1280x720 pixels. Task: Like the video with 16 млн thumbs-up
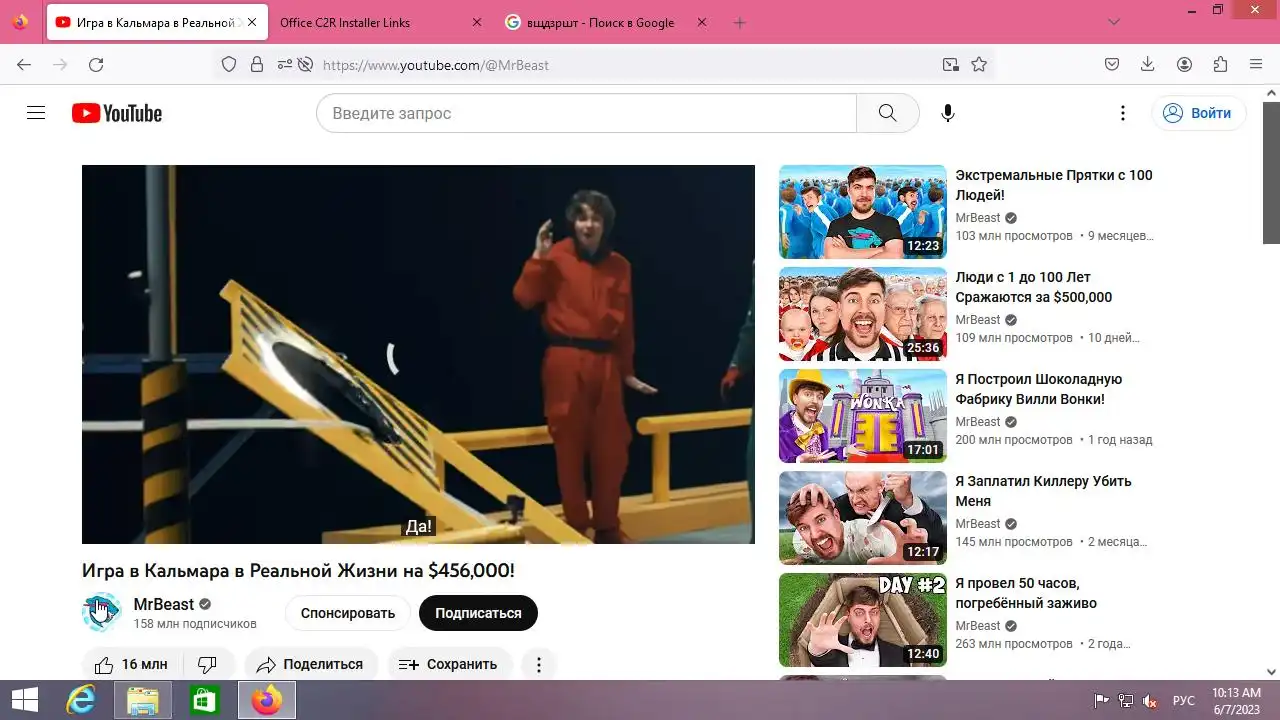pyautogui.click(x=132, y=664)
